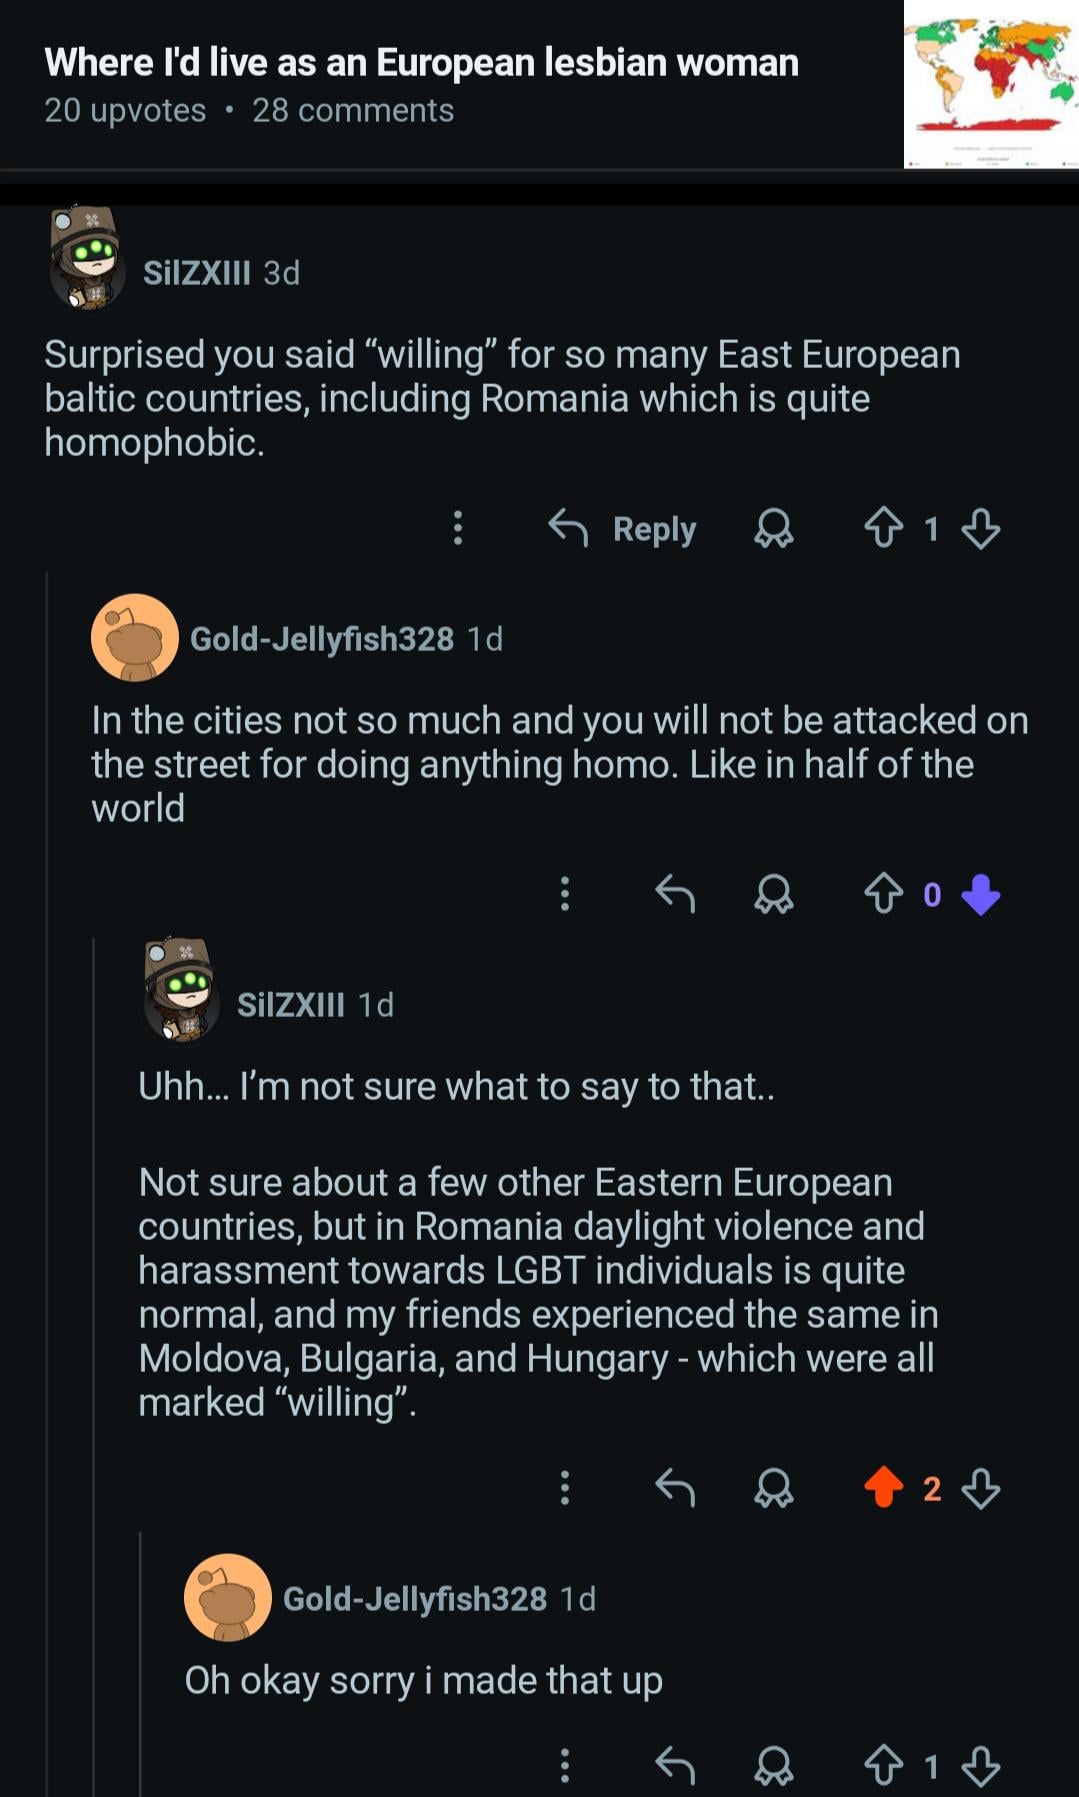1079x1797 pixels.
Task: Remove the purple downvote on Gold-Jellyfish328's comment
Action: click(980, 894)
